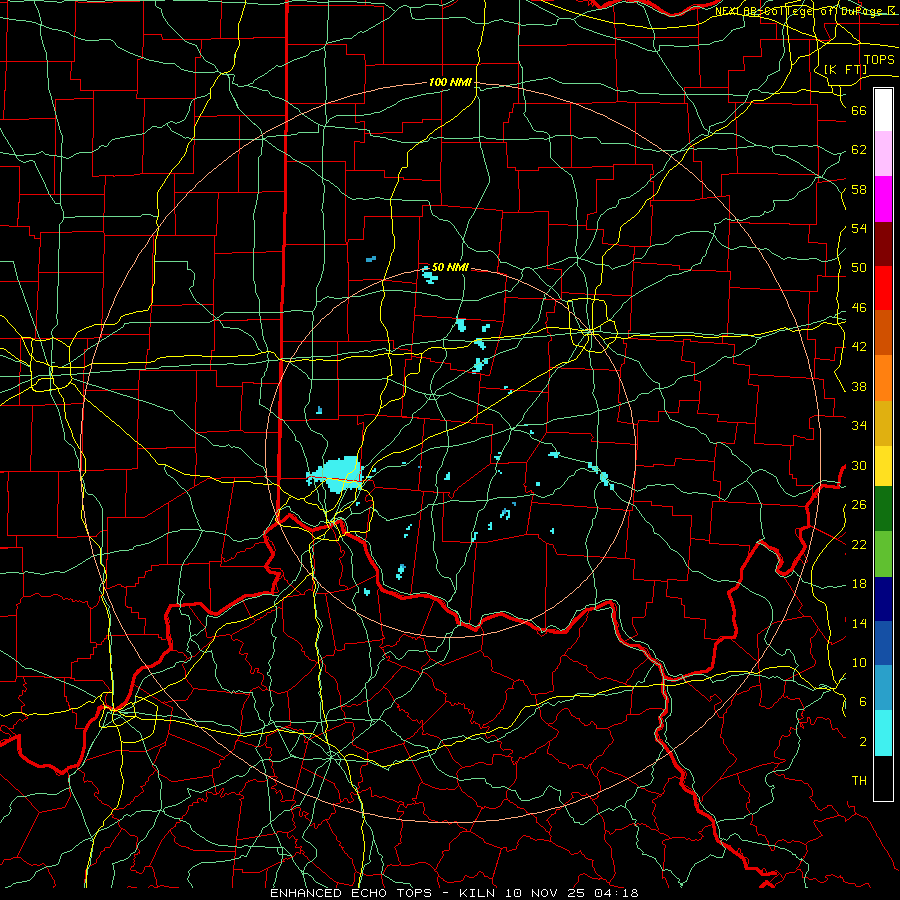Click the navy 14-18 kft legend swatch
The image size is (900, 900).
click(883, 599)
